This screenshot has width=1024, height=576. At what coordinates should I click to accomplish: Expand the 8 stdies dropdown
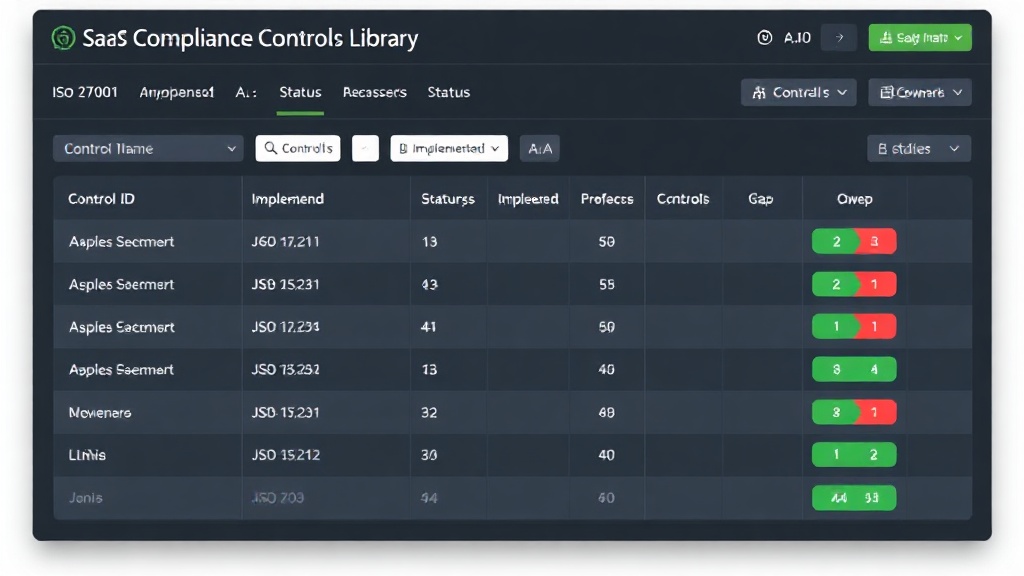click(919, 148)
